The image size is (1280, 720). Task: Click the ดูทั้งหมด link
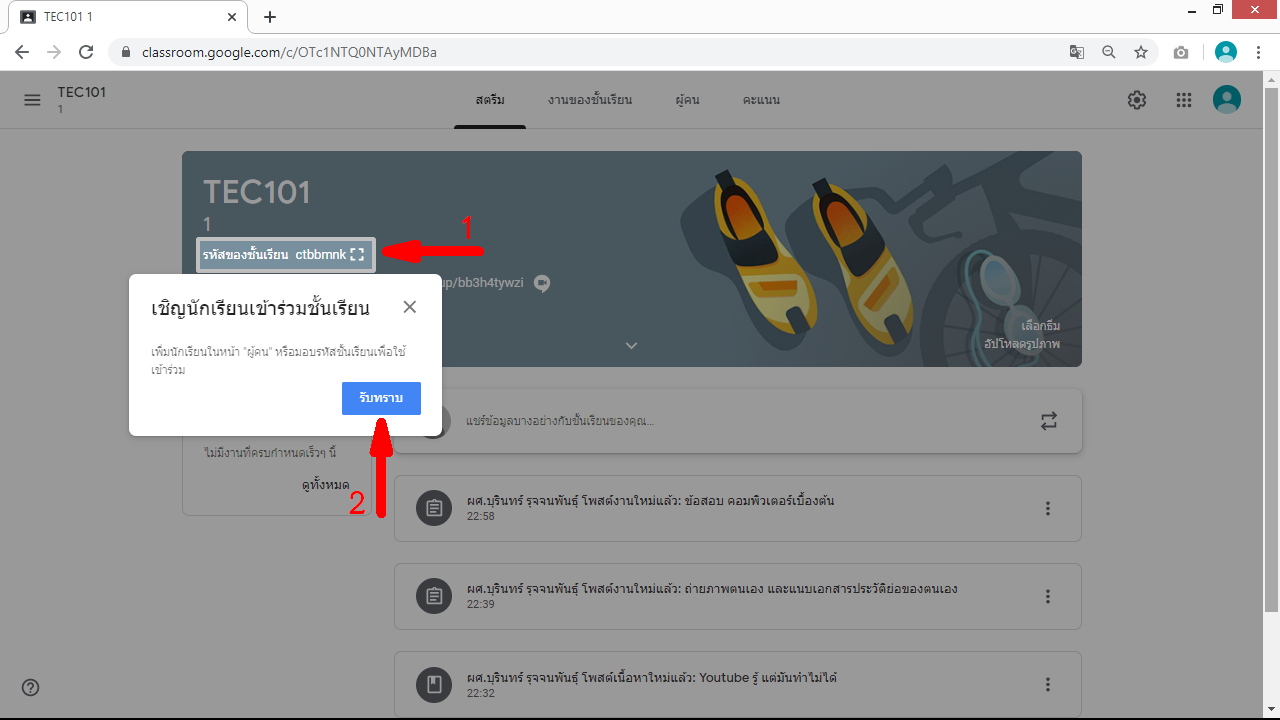[325, 485]
